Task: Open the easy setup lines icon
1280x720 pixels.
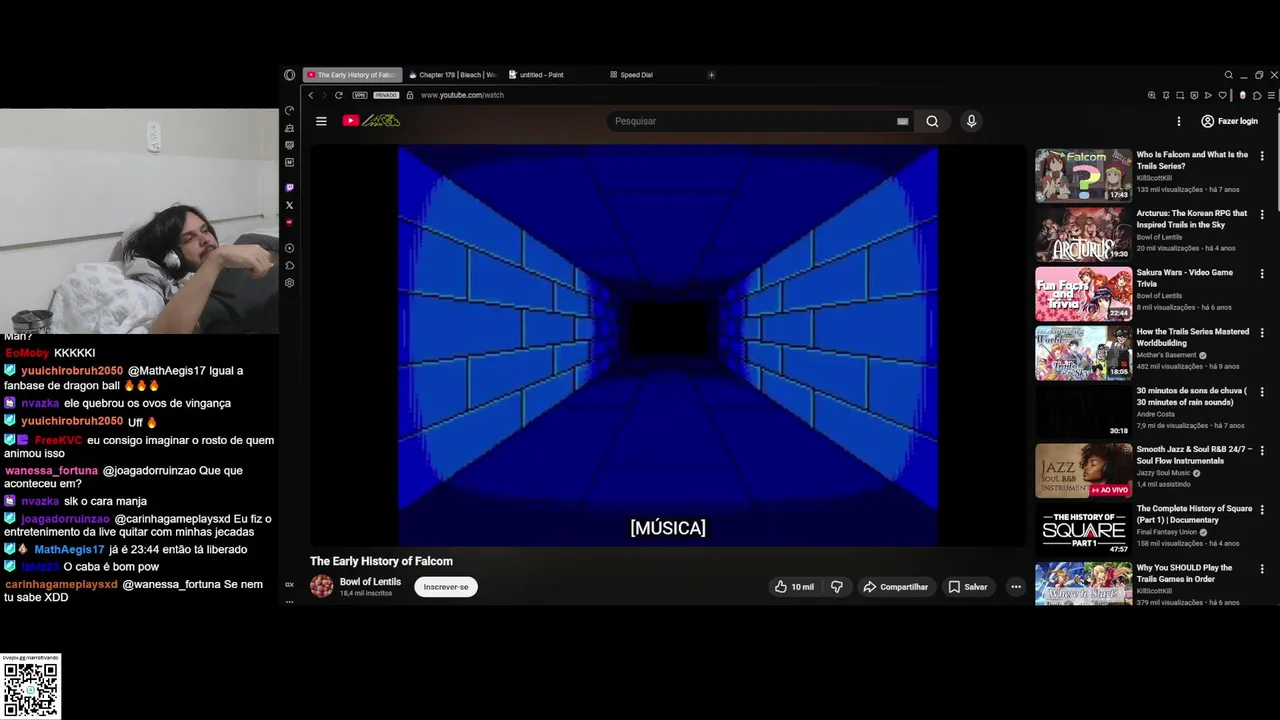Action: point(1271,96)
